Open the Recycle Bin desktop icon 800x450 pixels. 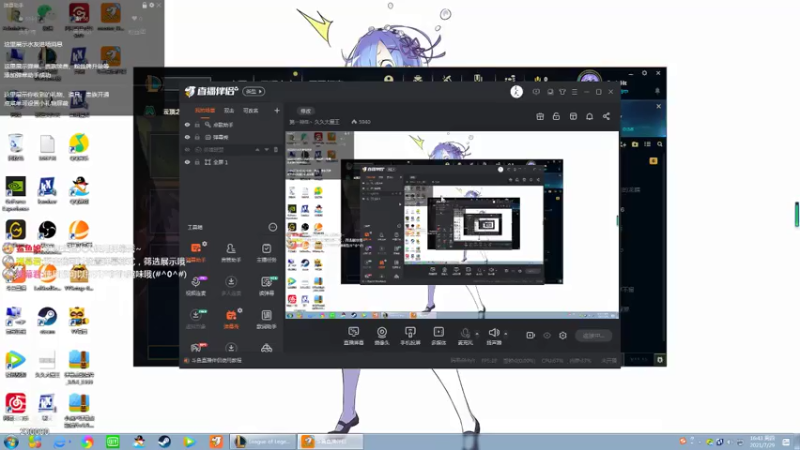[16, 147]
